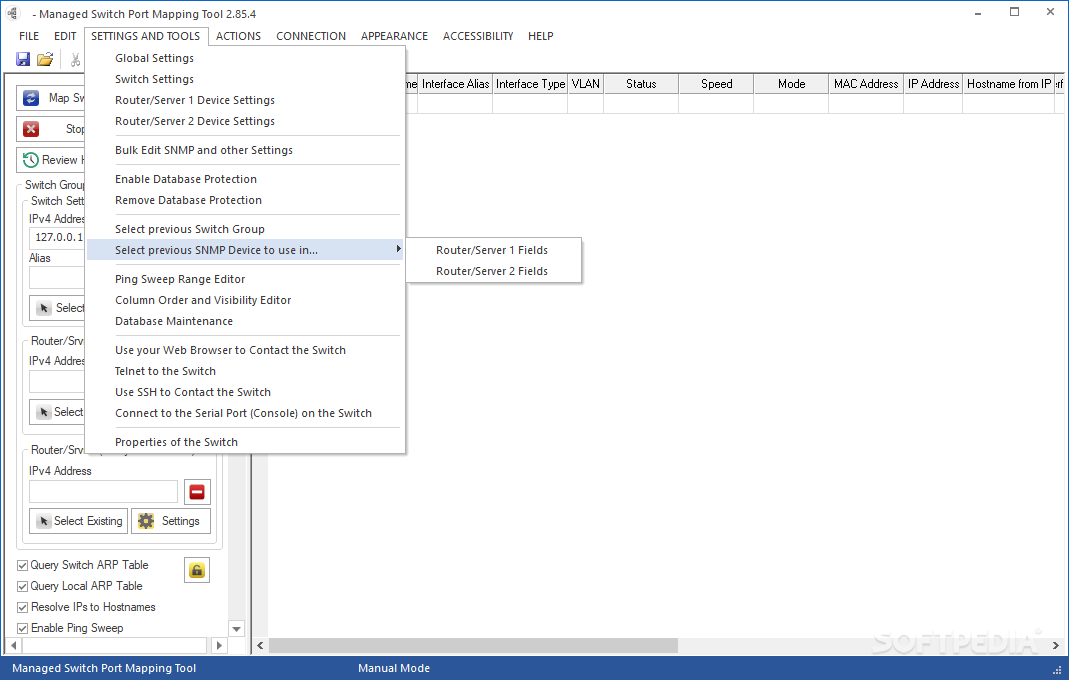Click the table scroll left arrow
This screenshot has height=680, width=1069.
[260, 645]
